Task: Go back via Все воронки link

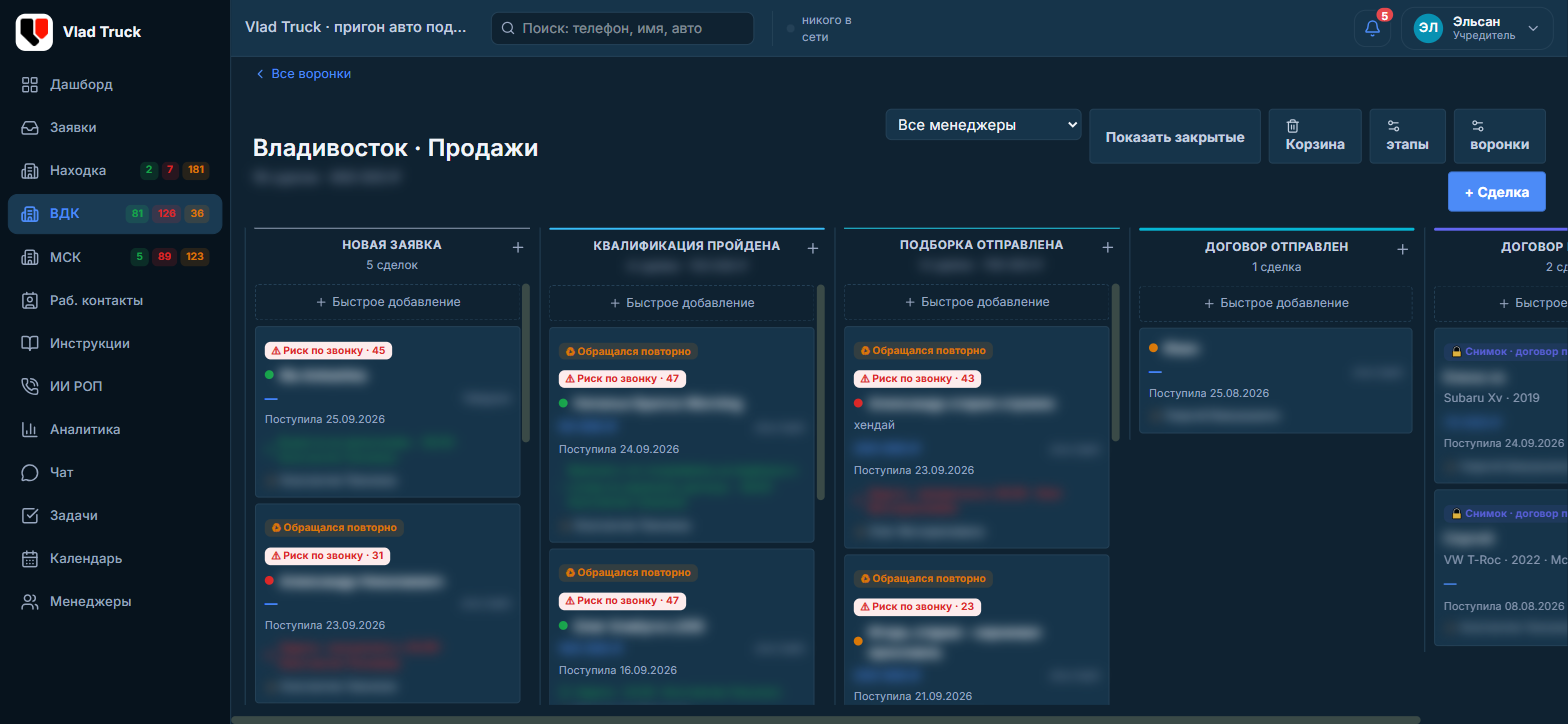Action: click(304, 74)
